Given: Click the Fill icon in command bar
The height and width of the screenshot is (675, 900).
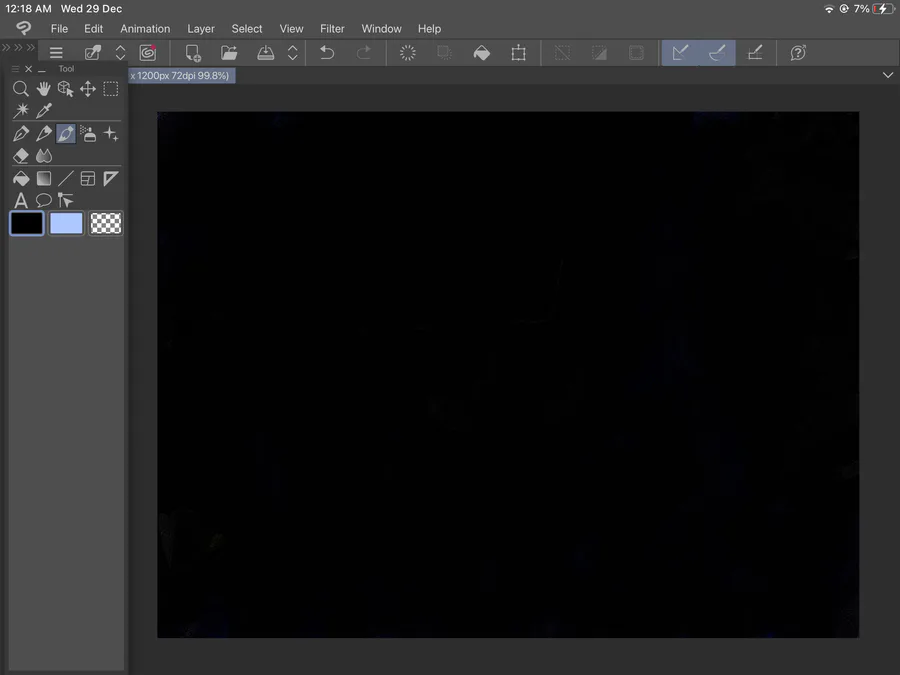Looking at the screenshot, I should click(x=482, y=53).
